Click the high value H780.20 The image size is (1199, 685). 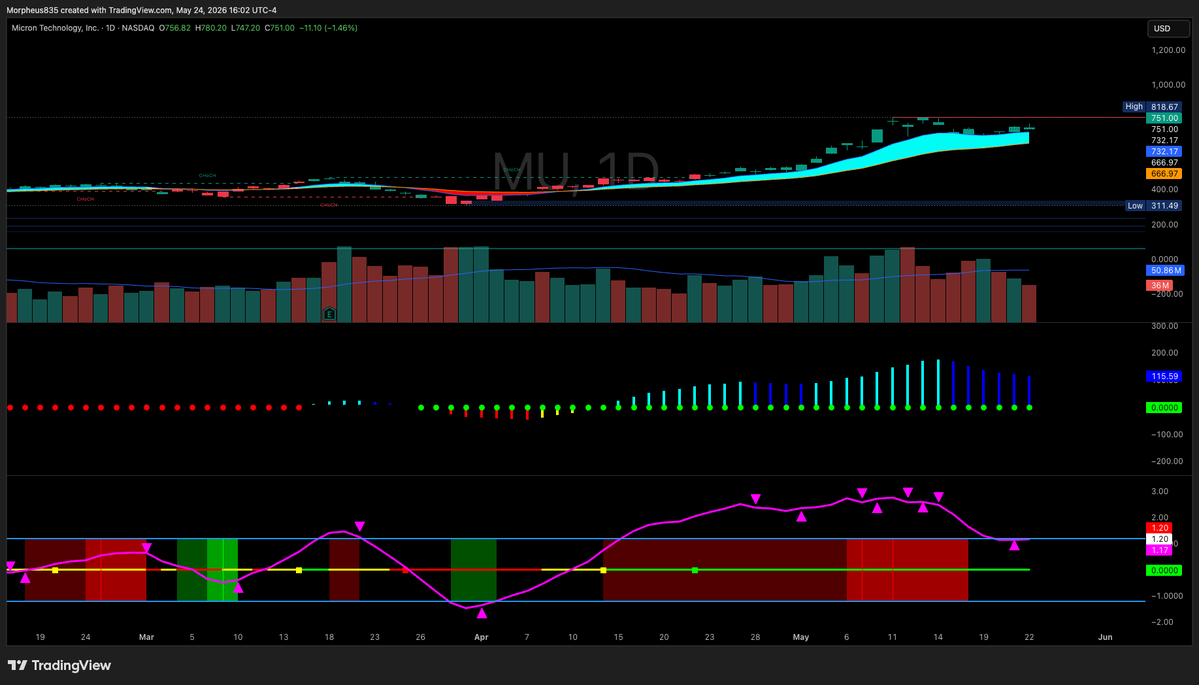click(x=211, y=28)
